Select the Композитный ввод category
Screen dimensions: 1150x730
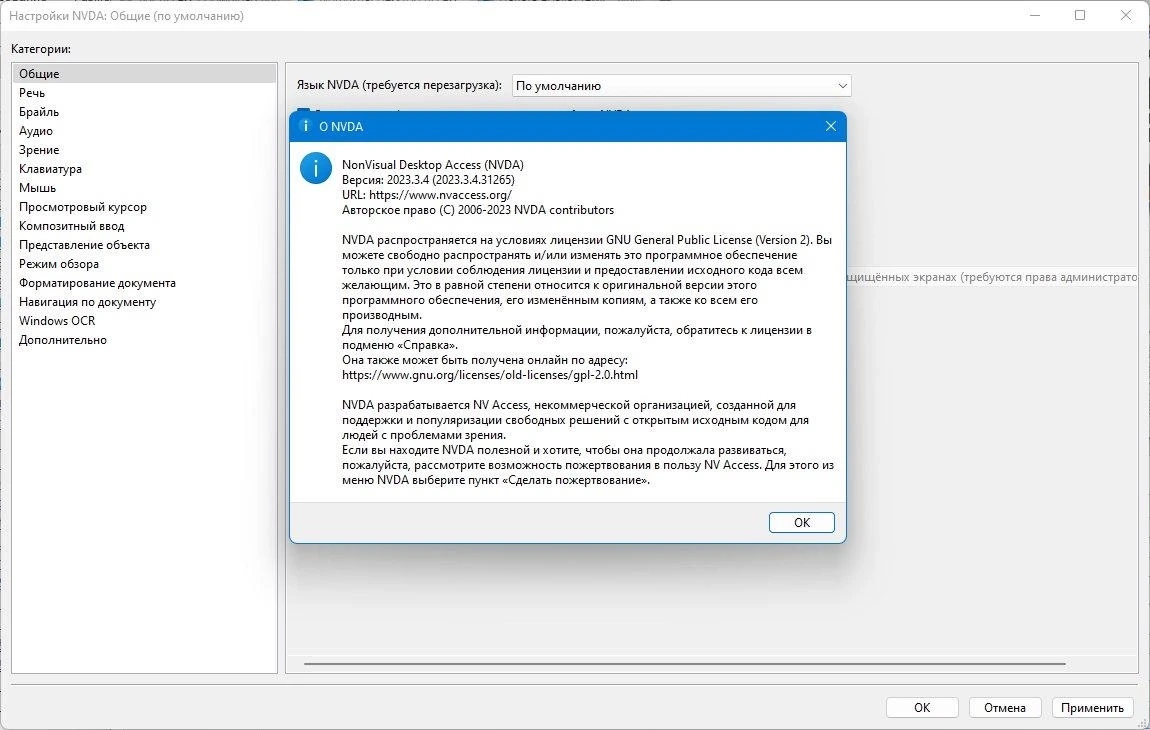coord(144,226)
